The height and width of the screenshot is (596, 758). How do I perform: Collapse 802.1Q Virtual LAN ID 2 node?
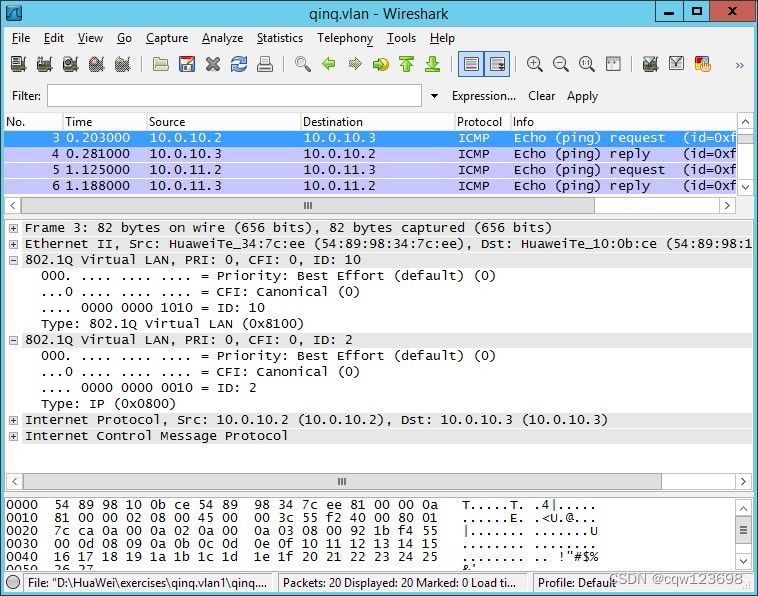(x=14, y=340)
